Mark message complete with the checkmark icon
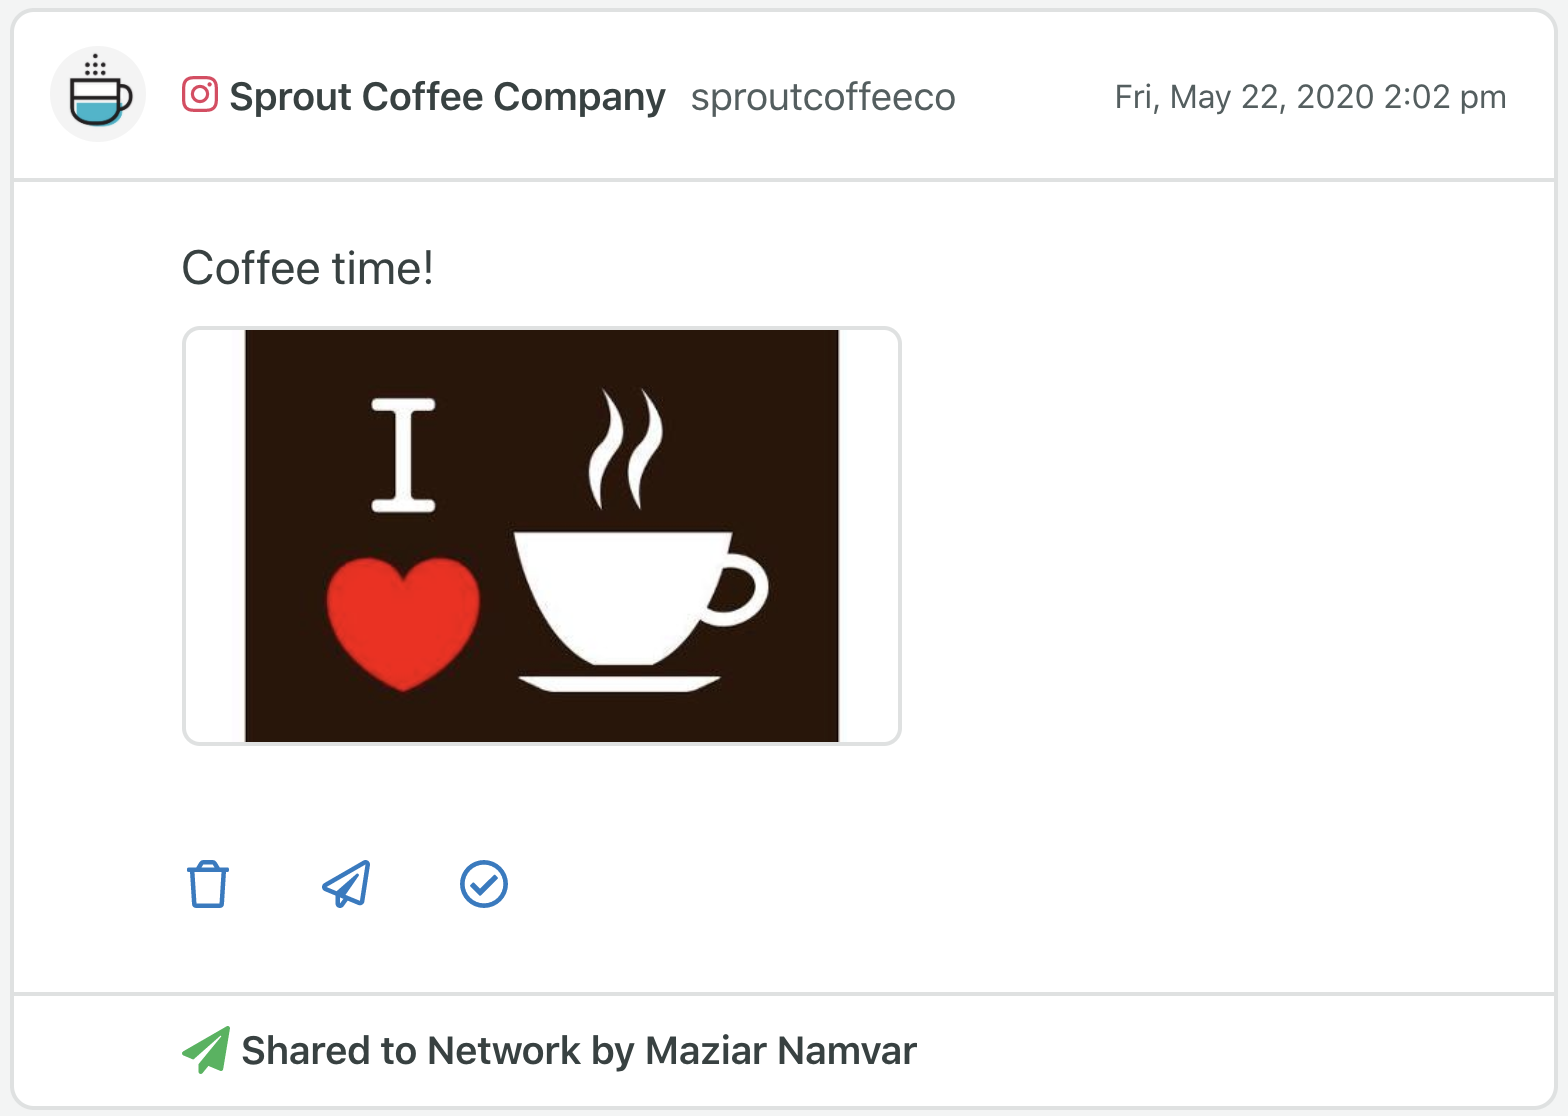The height and width of the screenshot is (1116, 1568). (484, 884)
